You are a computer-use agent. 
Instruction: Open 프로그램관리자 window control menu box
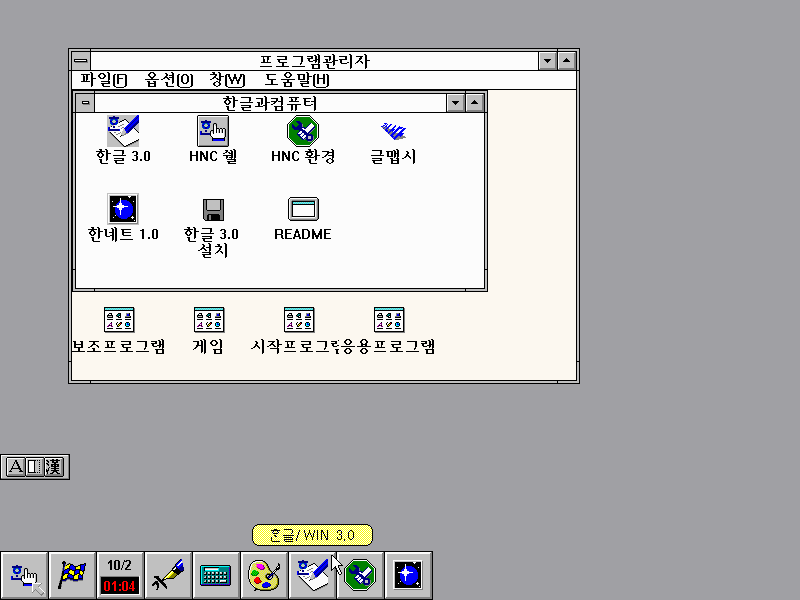coord(81,61)
